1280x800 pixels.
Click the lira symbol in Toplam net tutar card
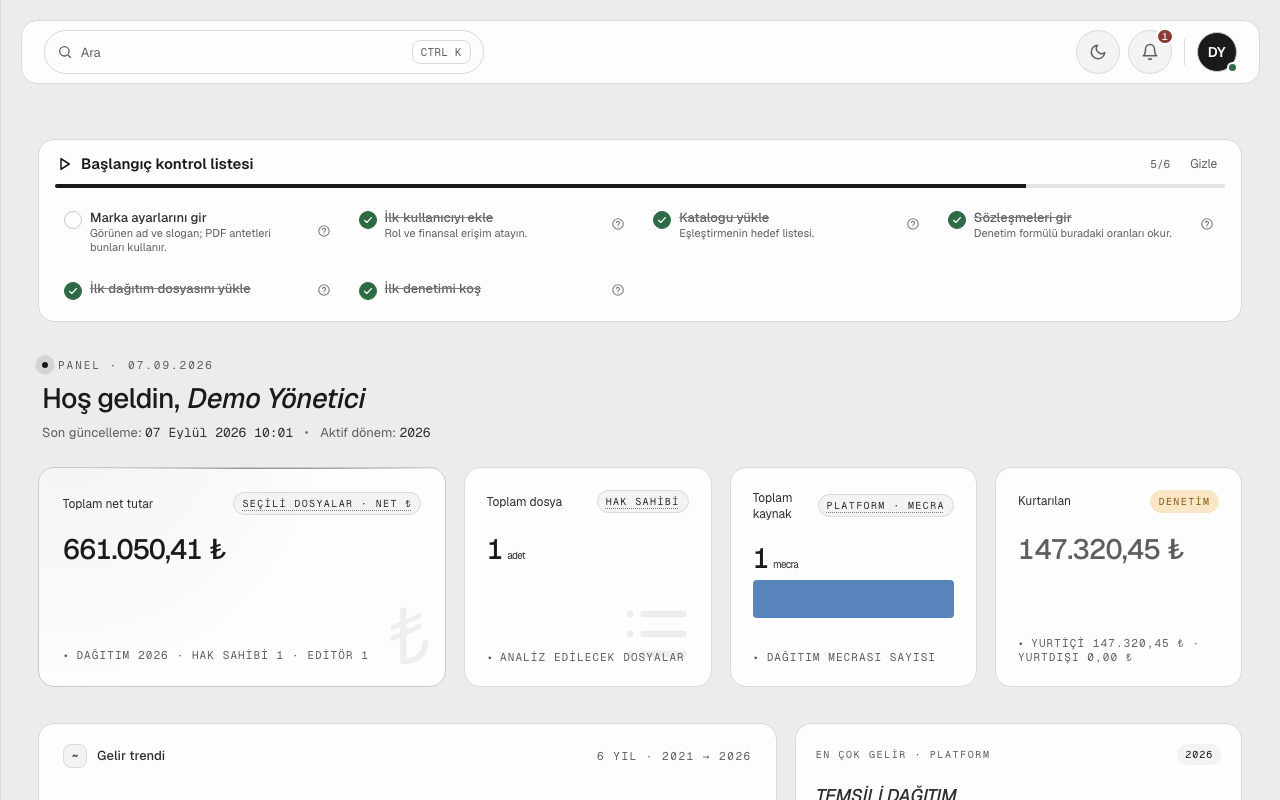(409, 636)
